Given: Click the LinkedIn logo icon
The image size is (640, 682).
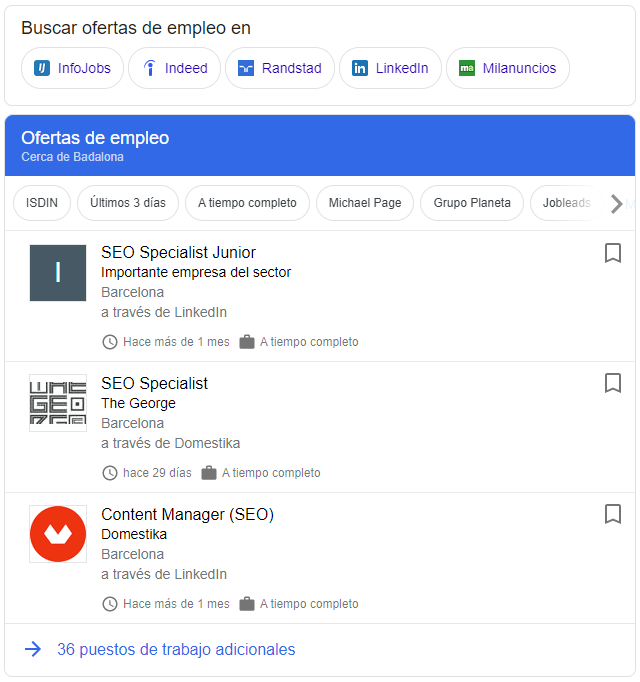Looking at the screenshot, I should [360, 68].
